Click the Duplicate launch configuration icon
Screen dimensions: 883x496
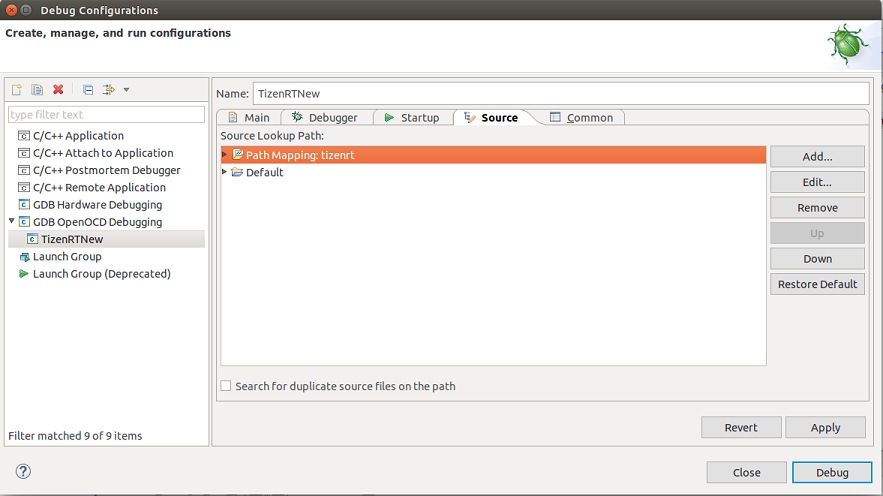[37, 90]
